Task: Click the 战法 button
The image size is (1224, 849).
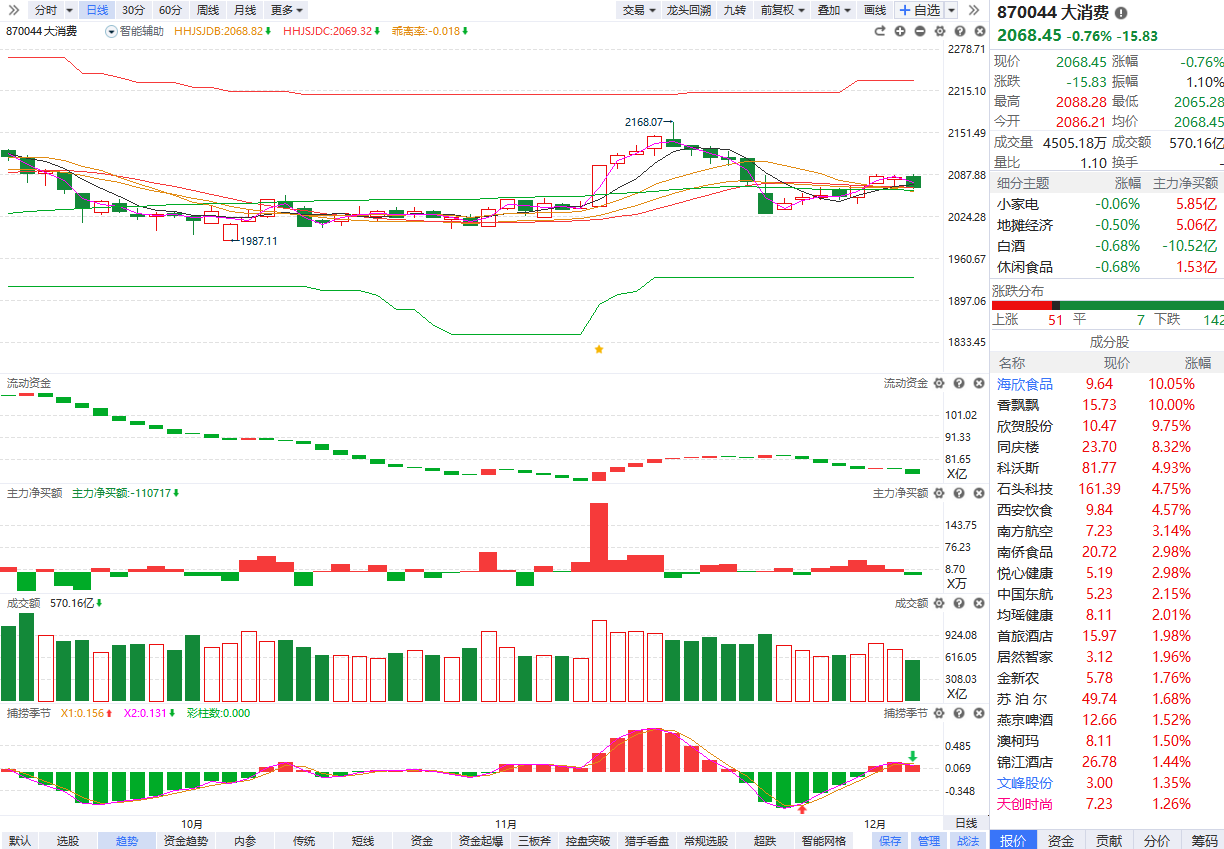Action: click(968, 841)
